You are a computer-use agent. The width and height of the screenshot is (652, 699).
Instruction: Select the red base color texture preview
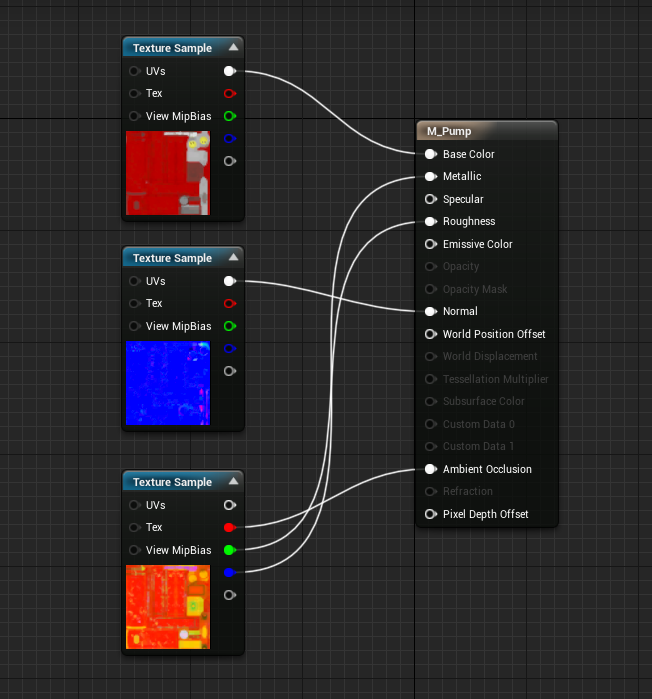click(168, 173)
